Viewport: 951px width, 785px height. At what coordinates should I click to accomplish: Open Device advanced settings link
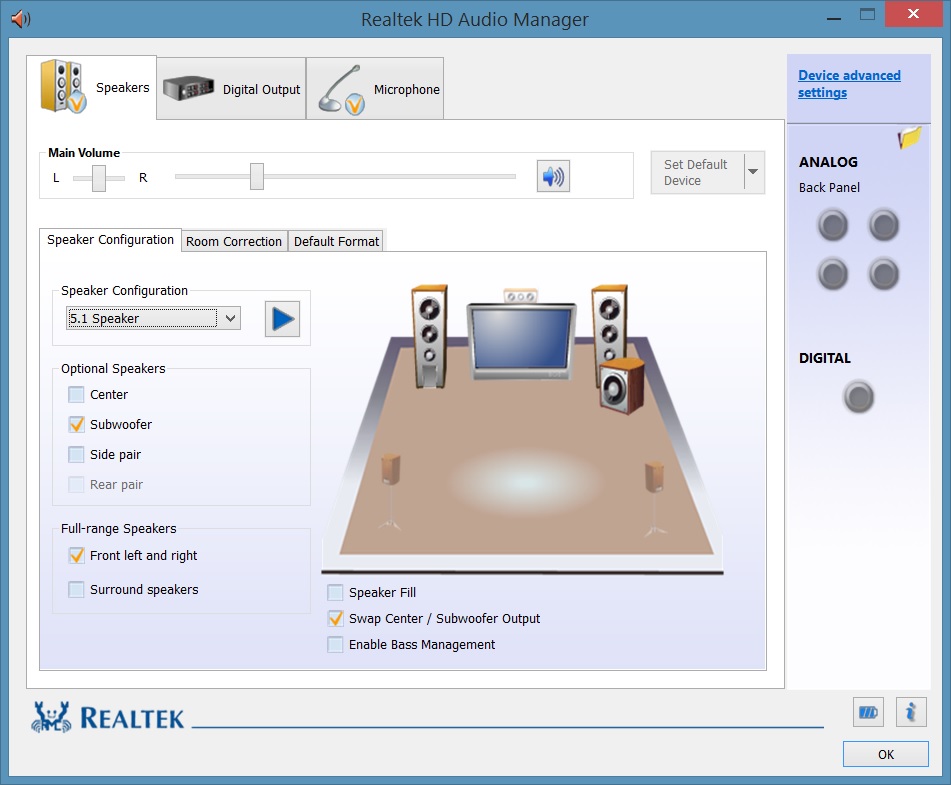tap(849, 84)
